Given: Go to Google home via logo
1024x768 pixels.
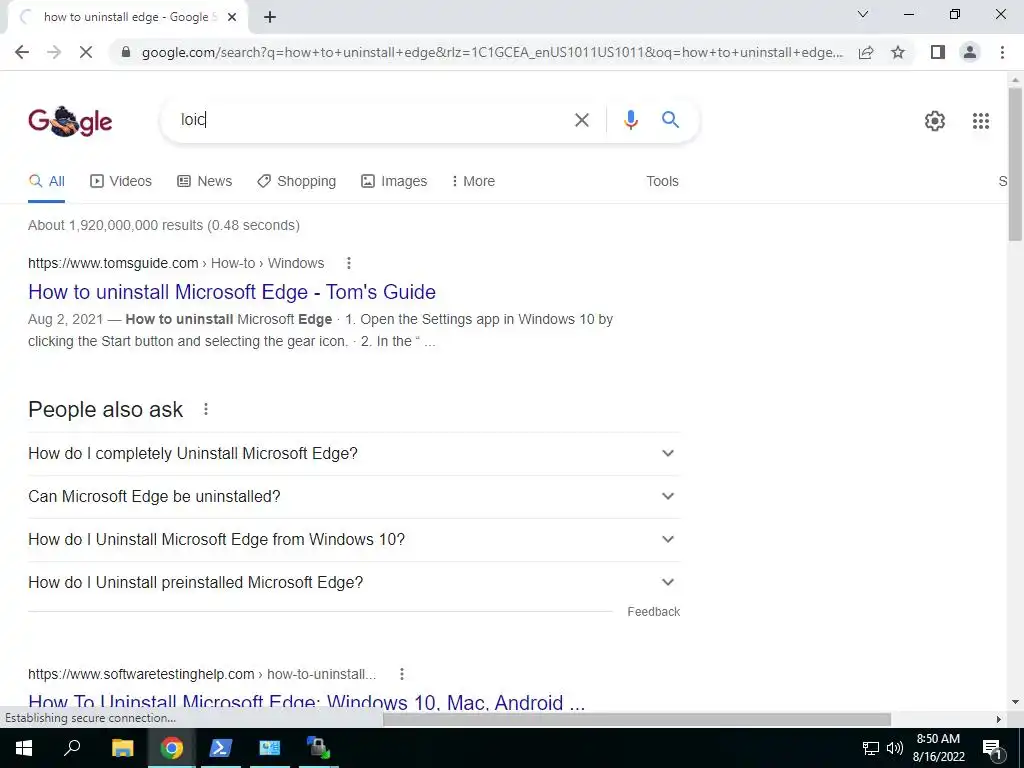Looking at the screenshot, I should tap(70, 121).
